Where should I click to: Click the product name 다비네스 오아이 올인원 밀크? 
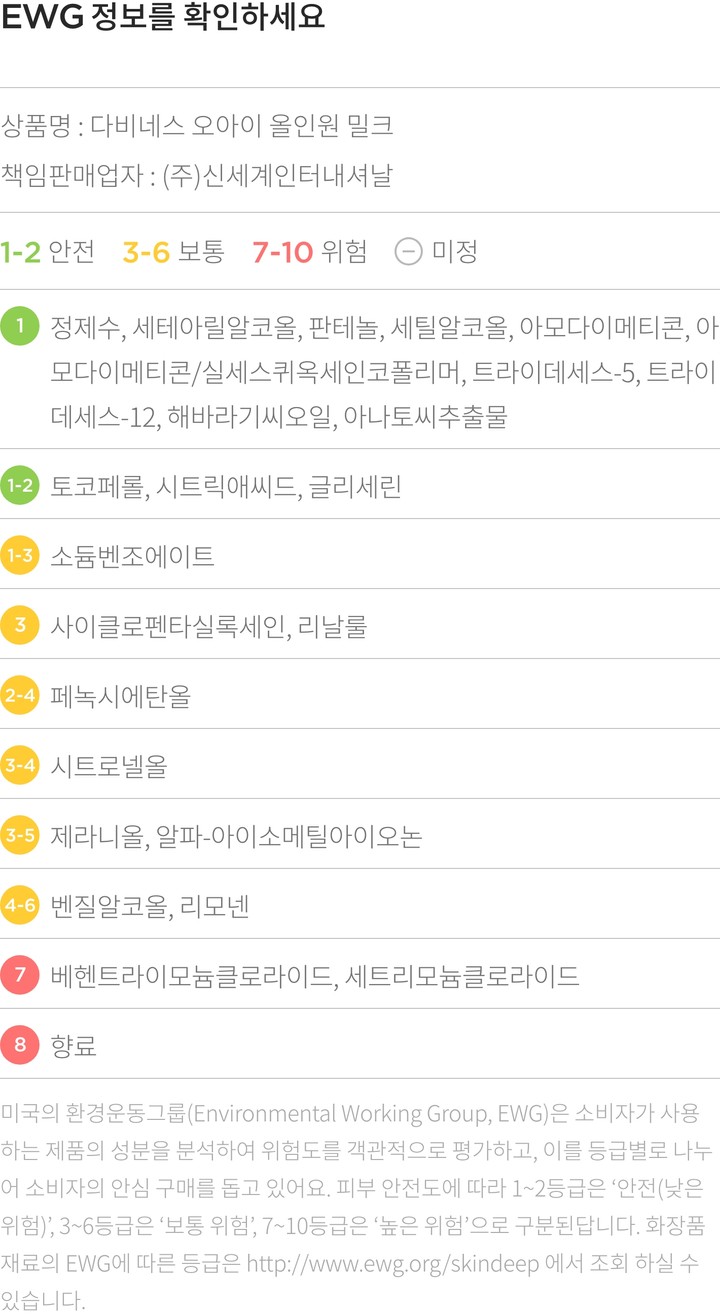pos(242,126)
